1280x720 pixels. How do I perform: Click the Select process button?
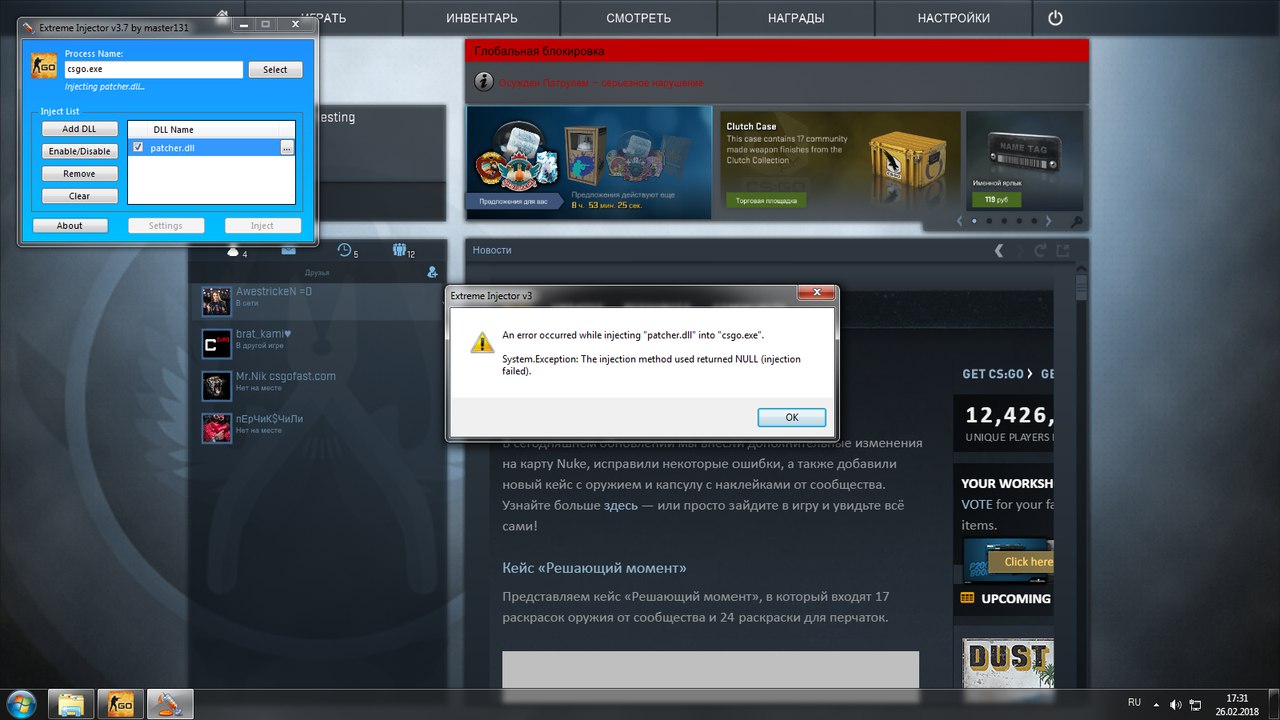pos(275,70)
